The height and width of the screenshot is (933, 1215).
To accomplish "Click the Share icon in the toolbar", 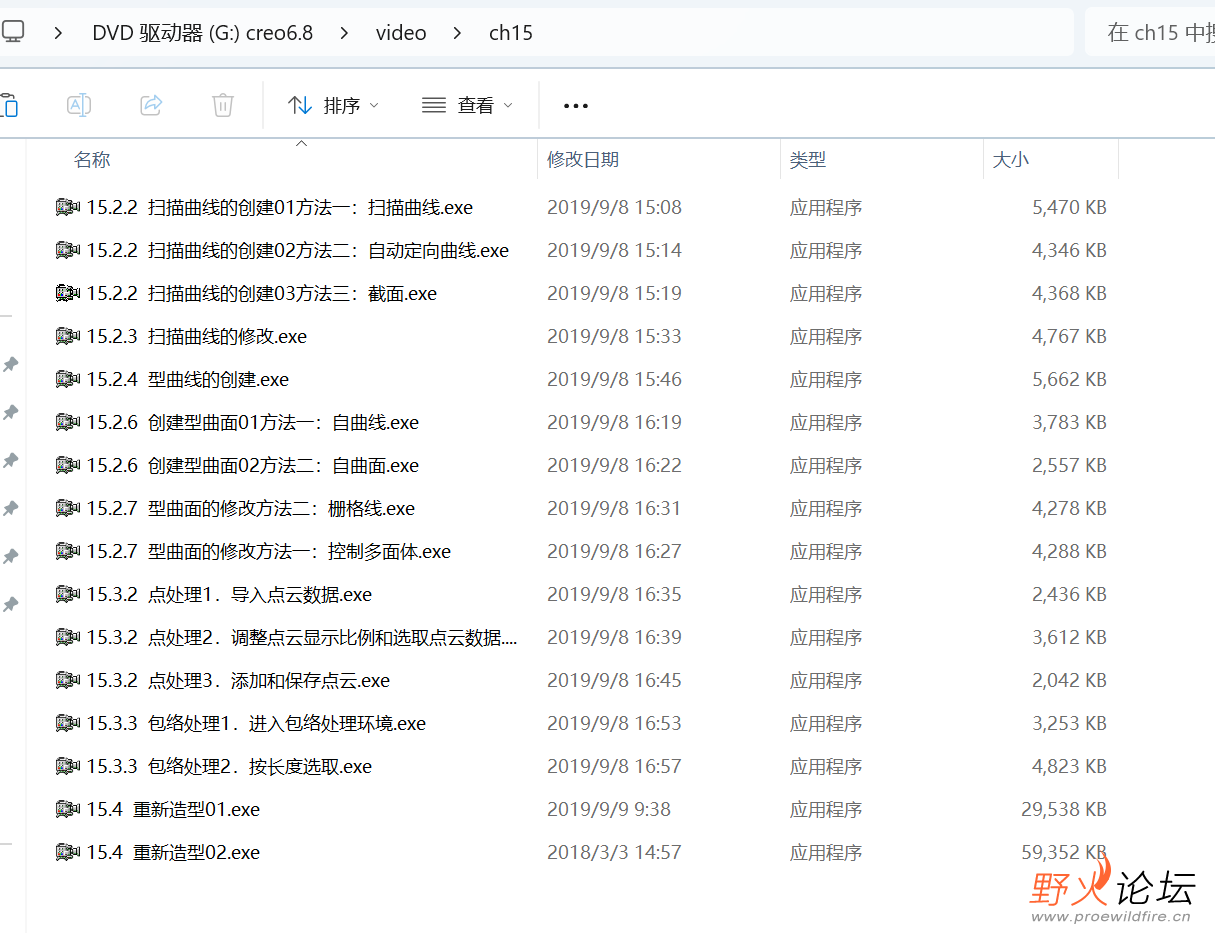I will pos(151,105).
